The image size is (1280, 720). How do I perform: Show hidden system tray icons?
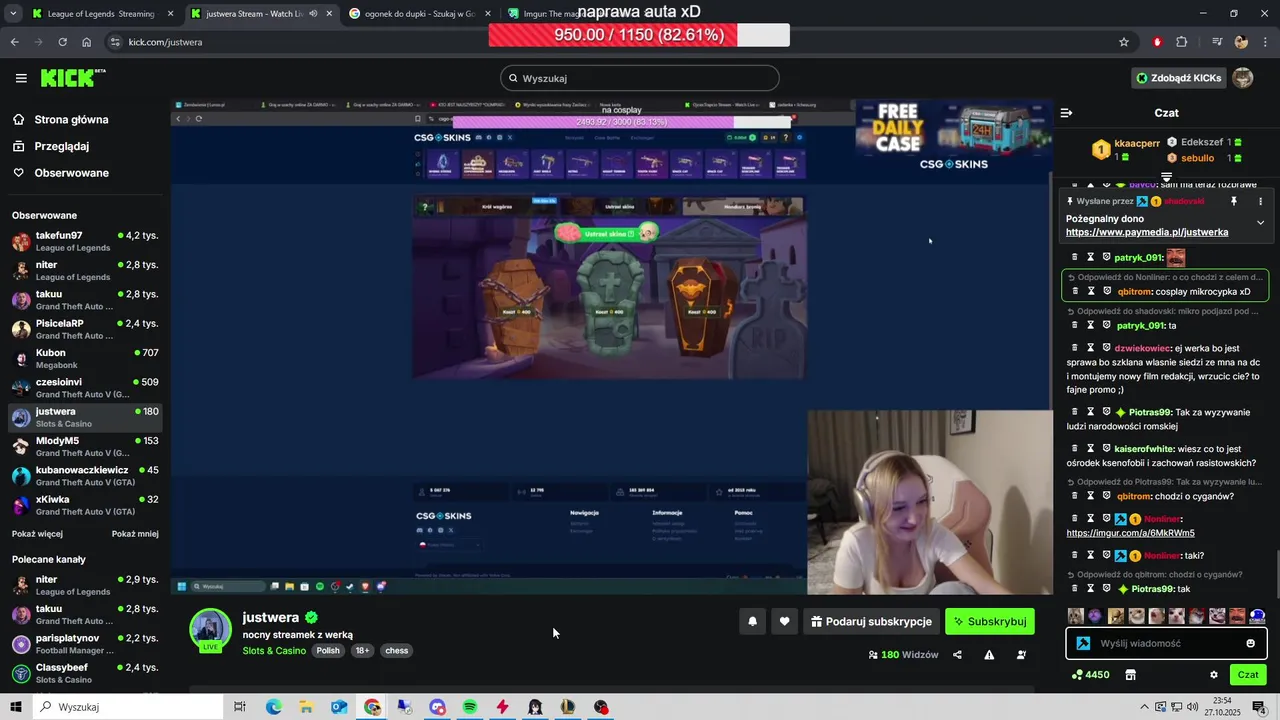pyautogui.click(x=1144, y=707)
